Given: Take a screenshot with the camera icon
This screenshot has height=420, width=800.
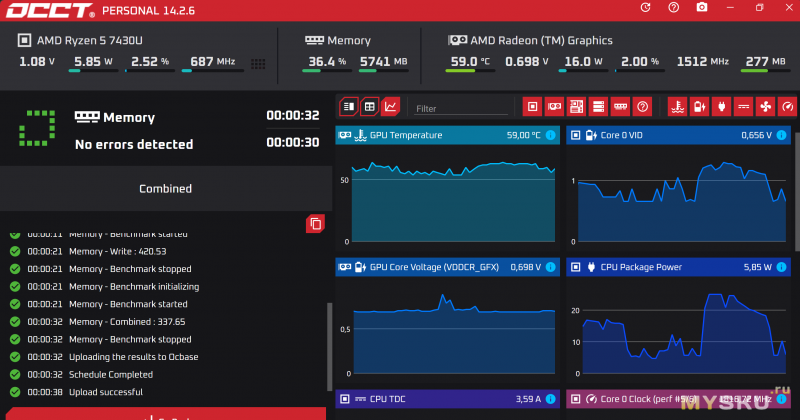Looking at the screenshot, I should tap(702, 8).
